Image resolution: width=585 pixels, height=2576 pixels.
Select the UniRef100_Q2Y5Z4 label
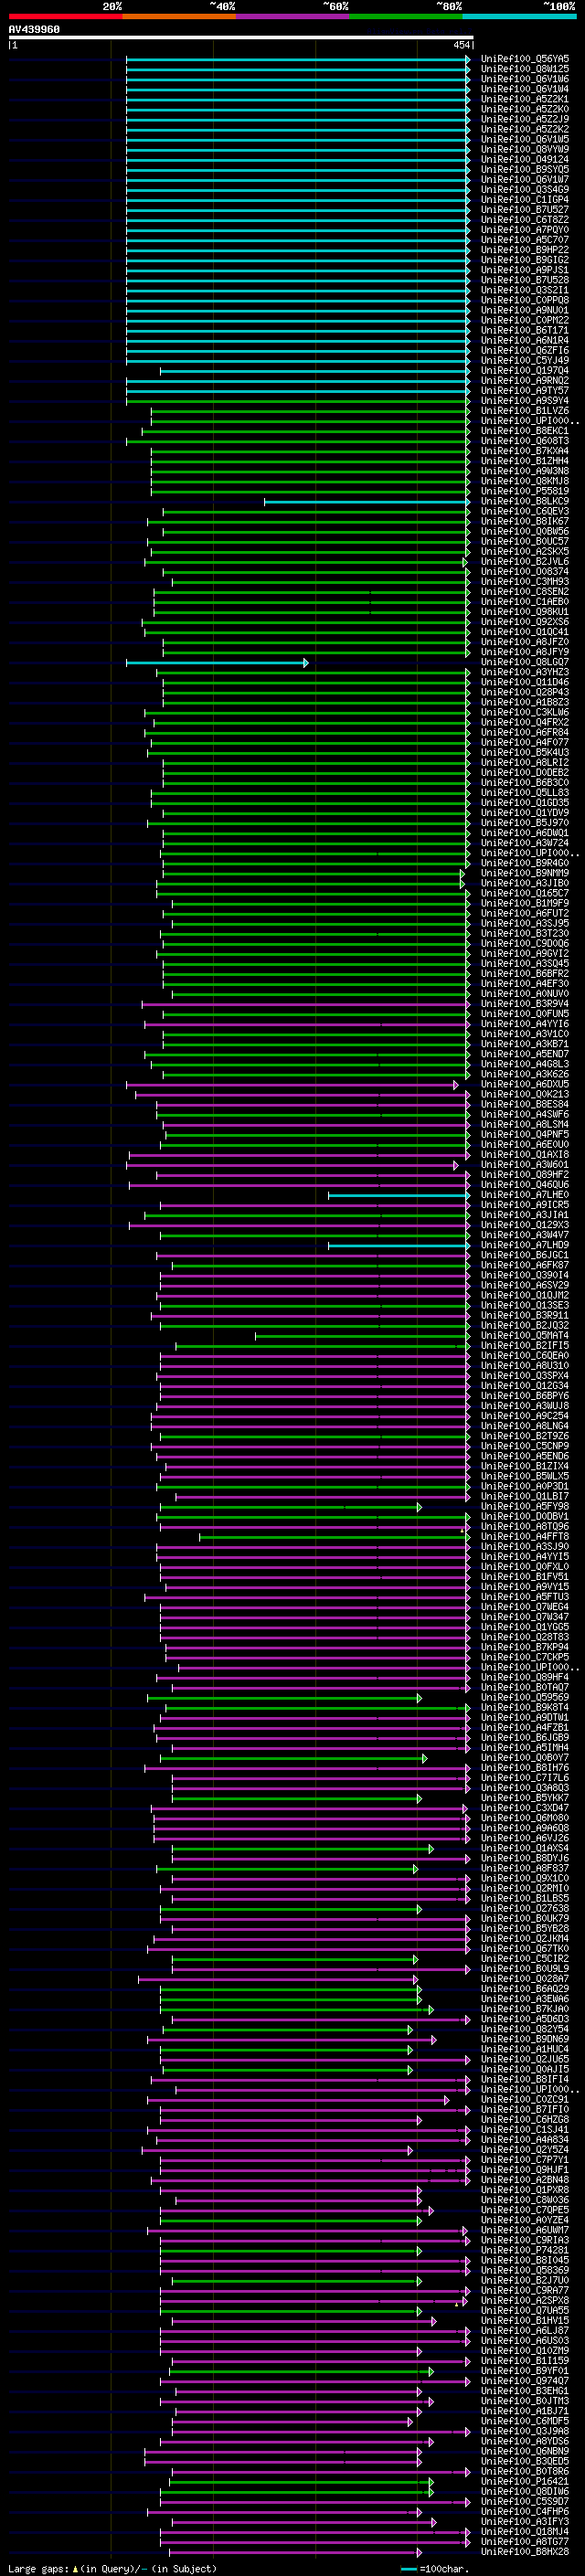(x=525, y=2150)
